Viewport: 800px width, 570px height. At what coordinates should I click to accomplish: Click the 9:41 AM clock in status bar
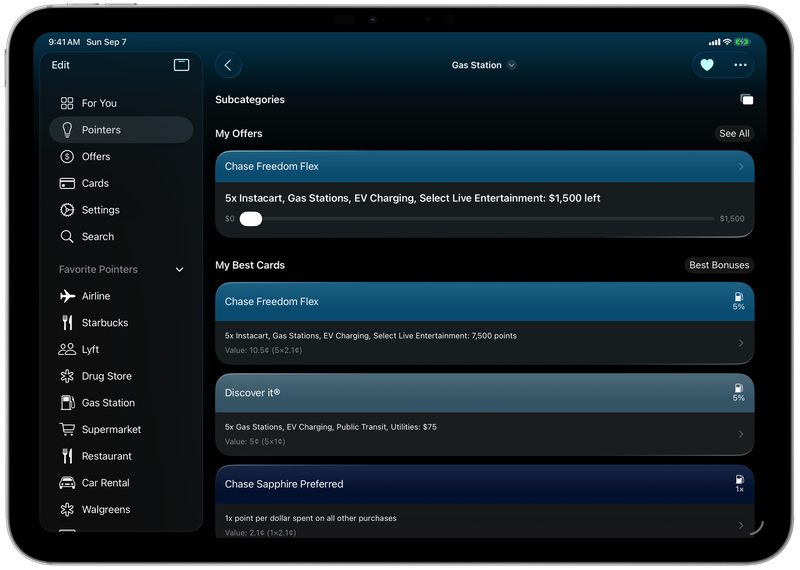point(64,42)
